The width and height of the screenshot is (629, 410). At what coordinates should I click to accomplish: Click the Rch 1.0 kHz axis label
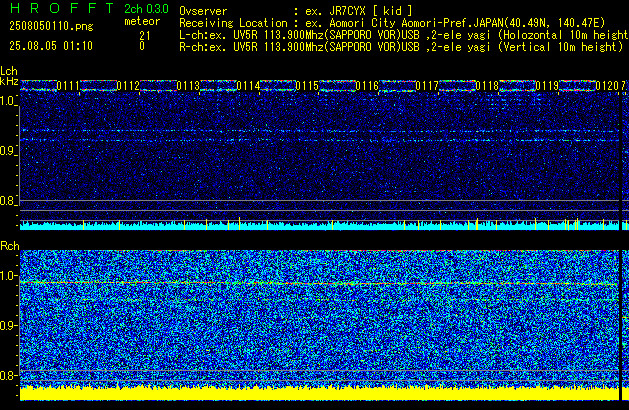click(x=8, y=276)
